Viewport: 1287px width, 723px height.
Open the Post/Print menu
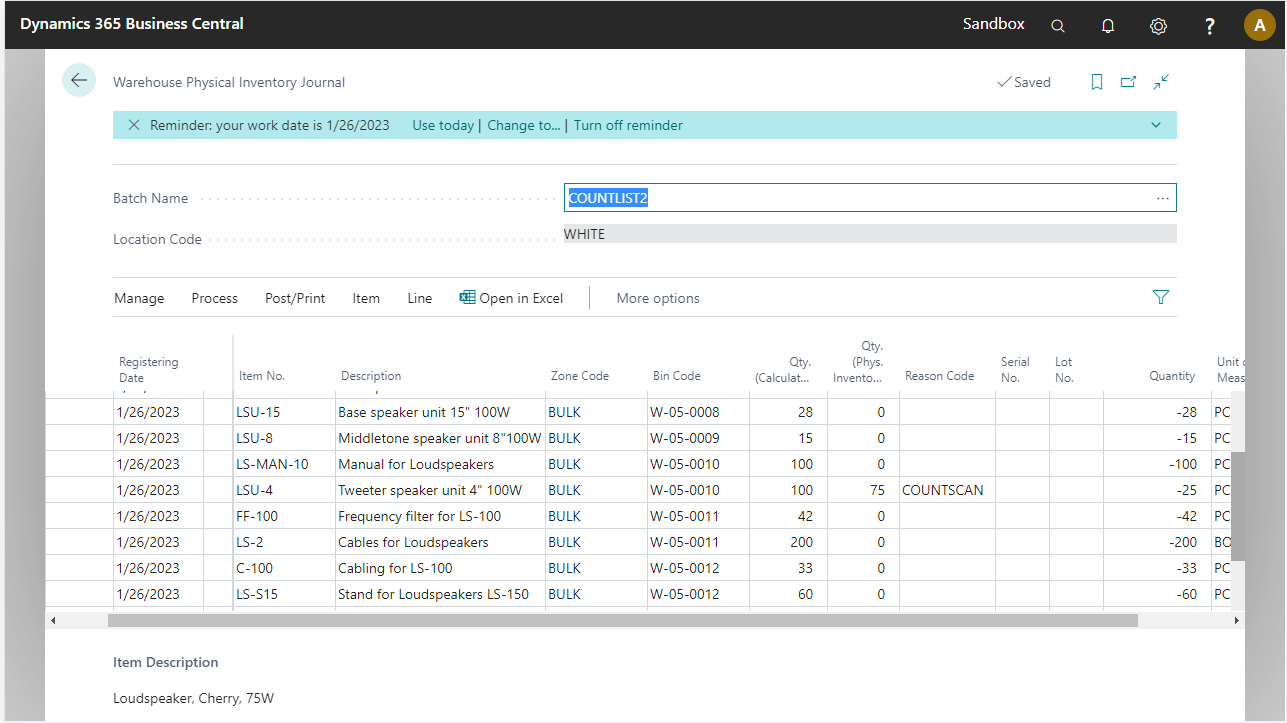295,298
